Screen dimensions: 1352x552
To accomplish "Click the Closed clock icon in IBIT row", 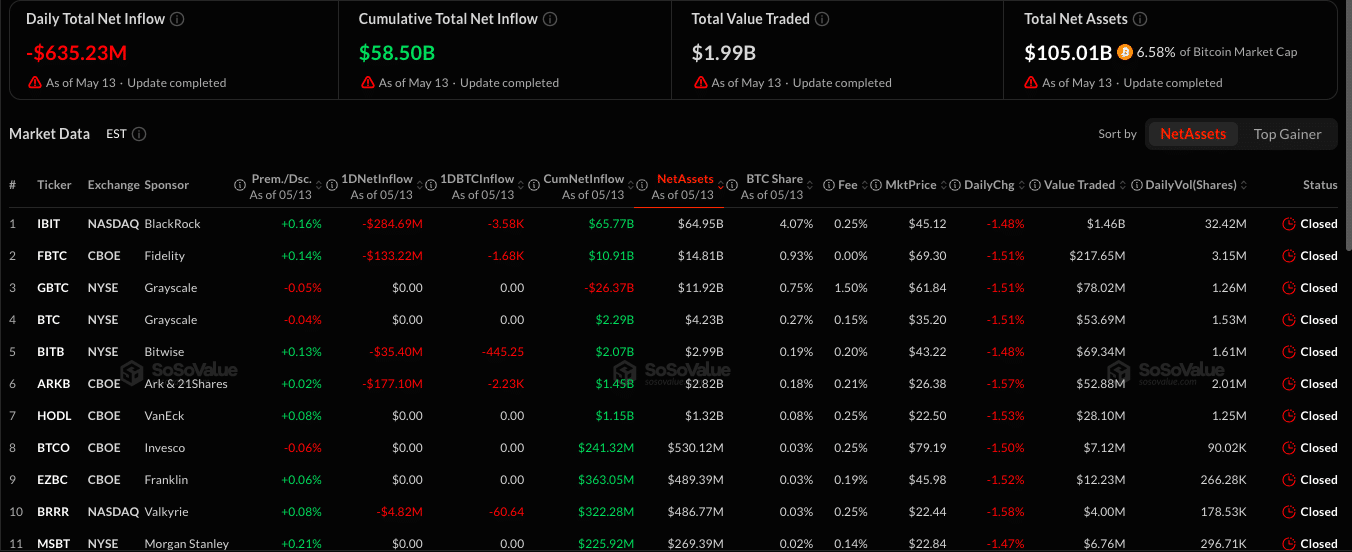I will (x=1289, y=224).
